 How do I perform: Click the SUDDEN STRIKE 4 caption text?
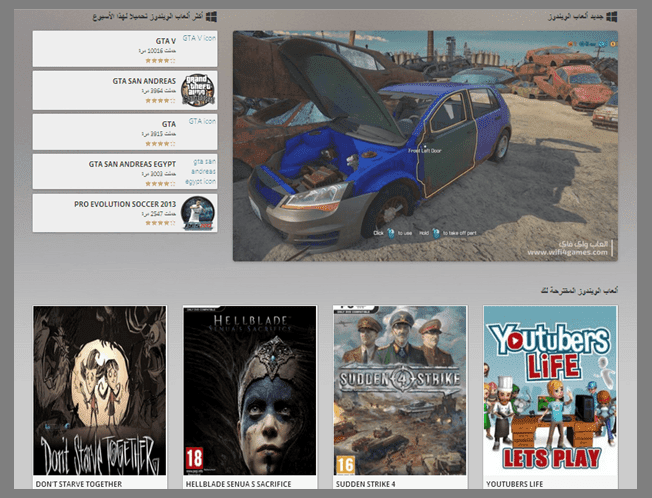click(366, 484)
